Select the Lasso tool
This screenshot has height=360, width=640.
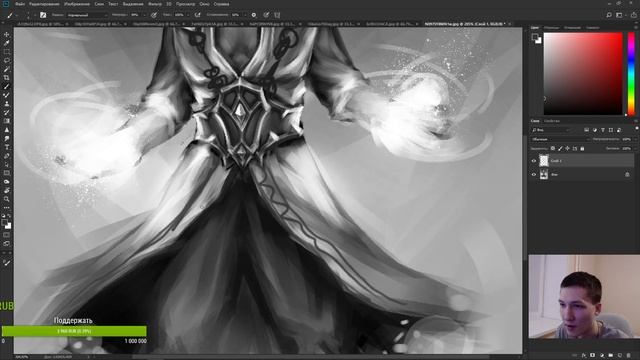(x=7, y=60)
